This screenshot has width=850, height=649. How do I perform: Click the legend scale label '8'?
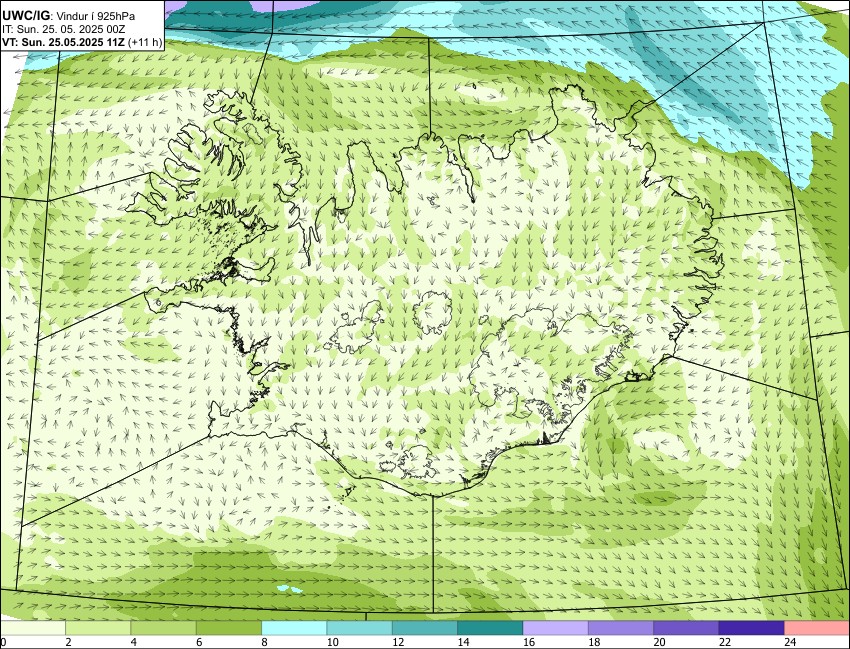click(264, 642)
